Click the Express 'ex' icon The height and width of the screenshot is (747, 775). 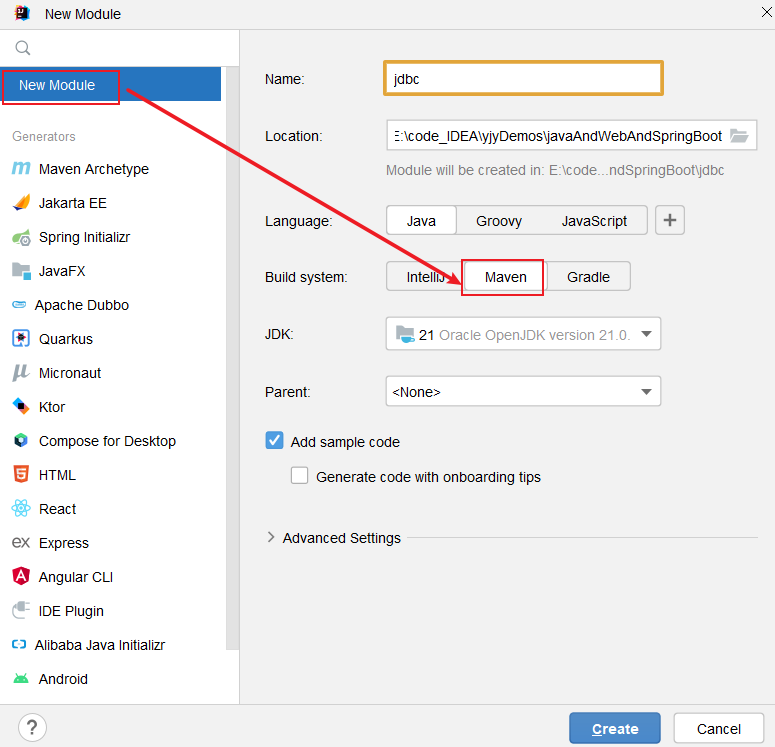[x=21, y=543]
